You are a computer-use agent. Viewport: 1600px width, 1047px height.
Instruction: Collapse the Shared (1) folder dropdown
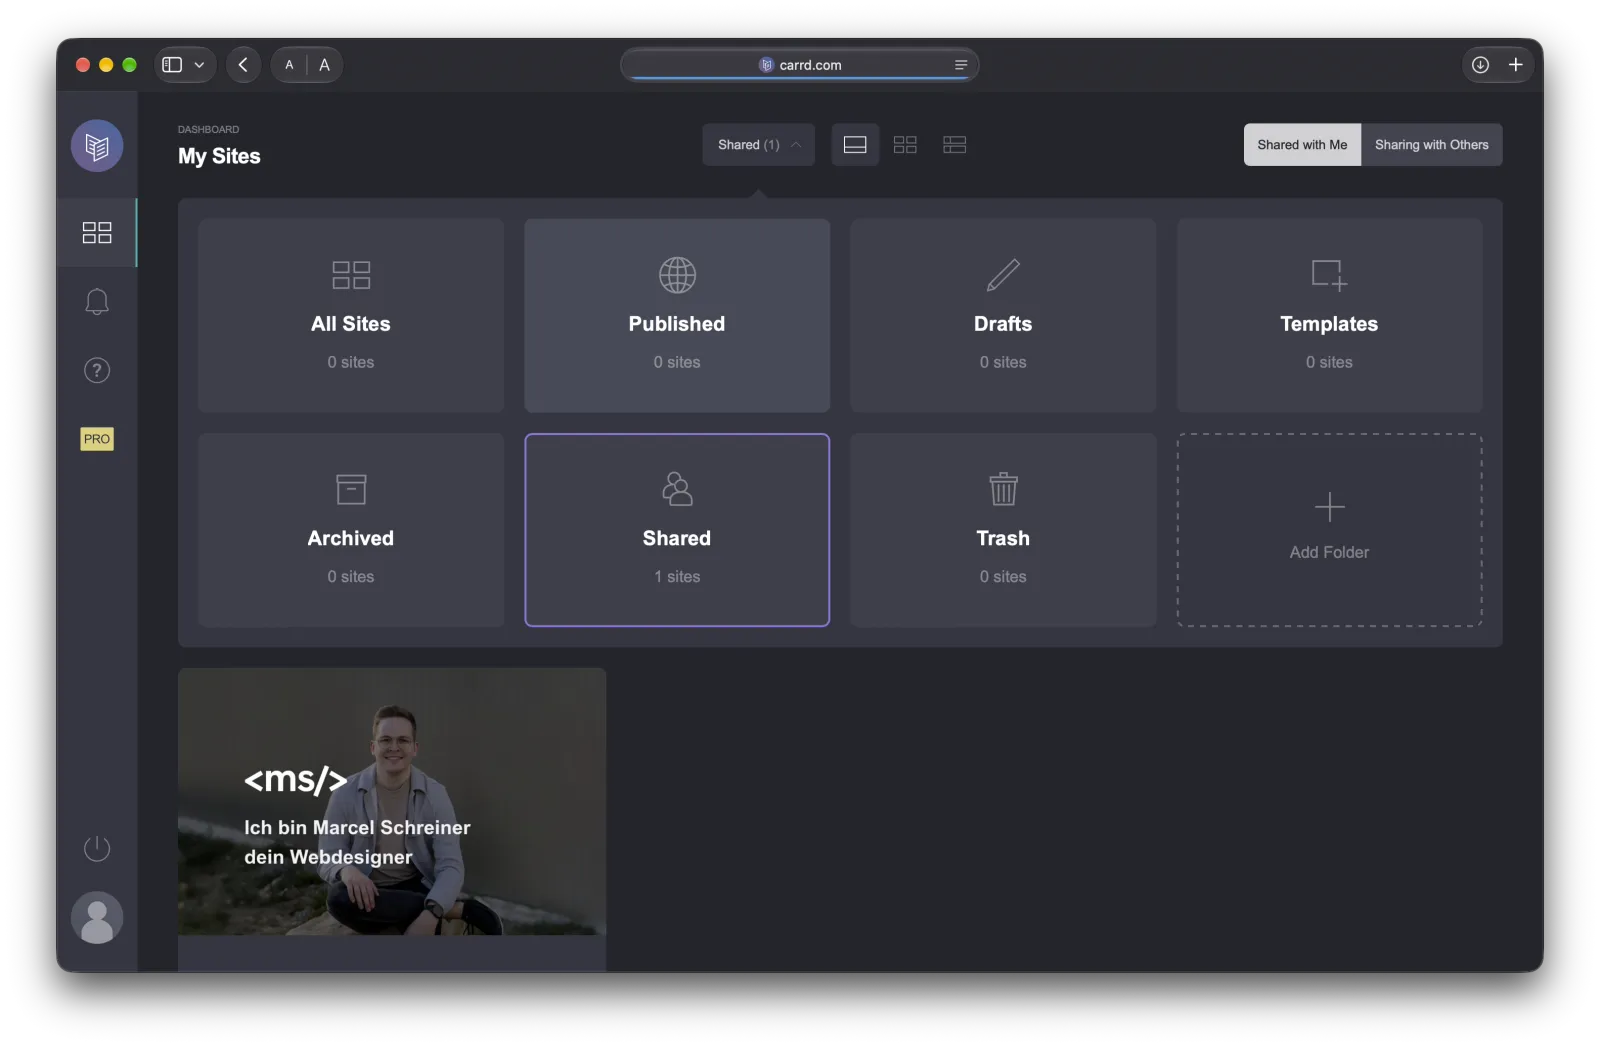(x=759, y=145)
